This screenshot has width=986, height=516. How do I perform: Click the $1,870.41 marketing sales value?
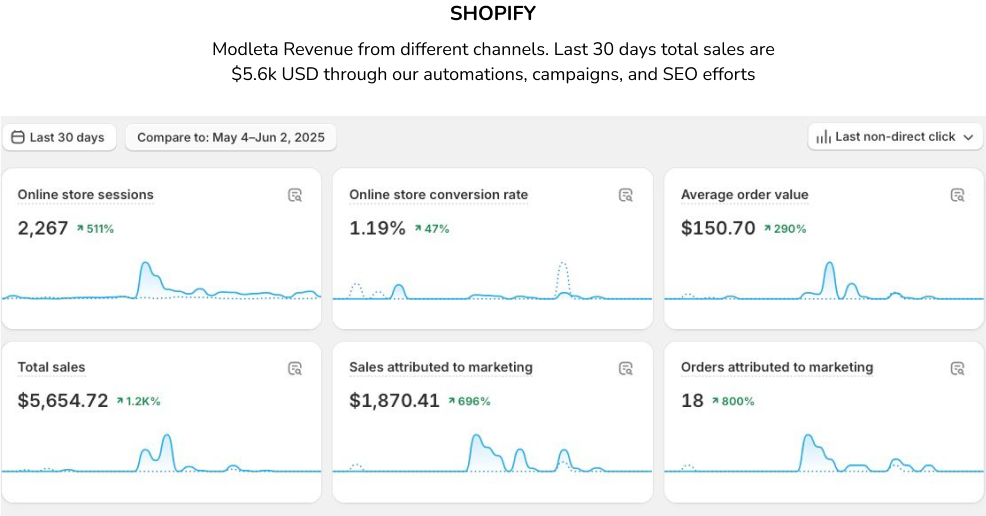394,400
